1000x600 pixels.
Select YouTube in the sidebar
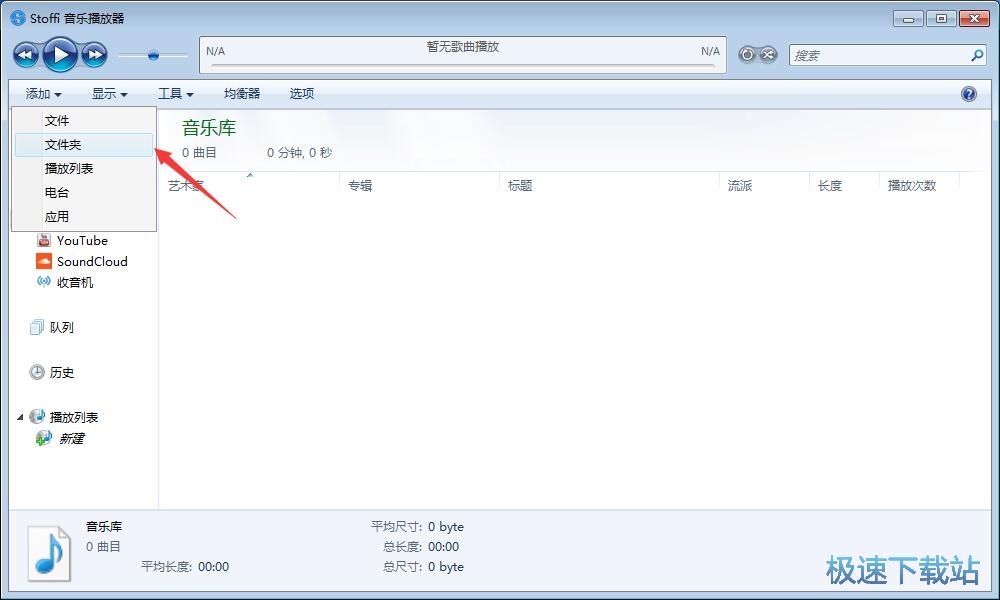coord(81,240)
